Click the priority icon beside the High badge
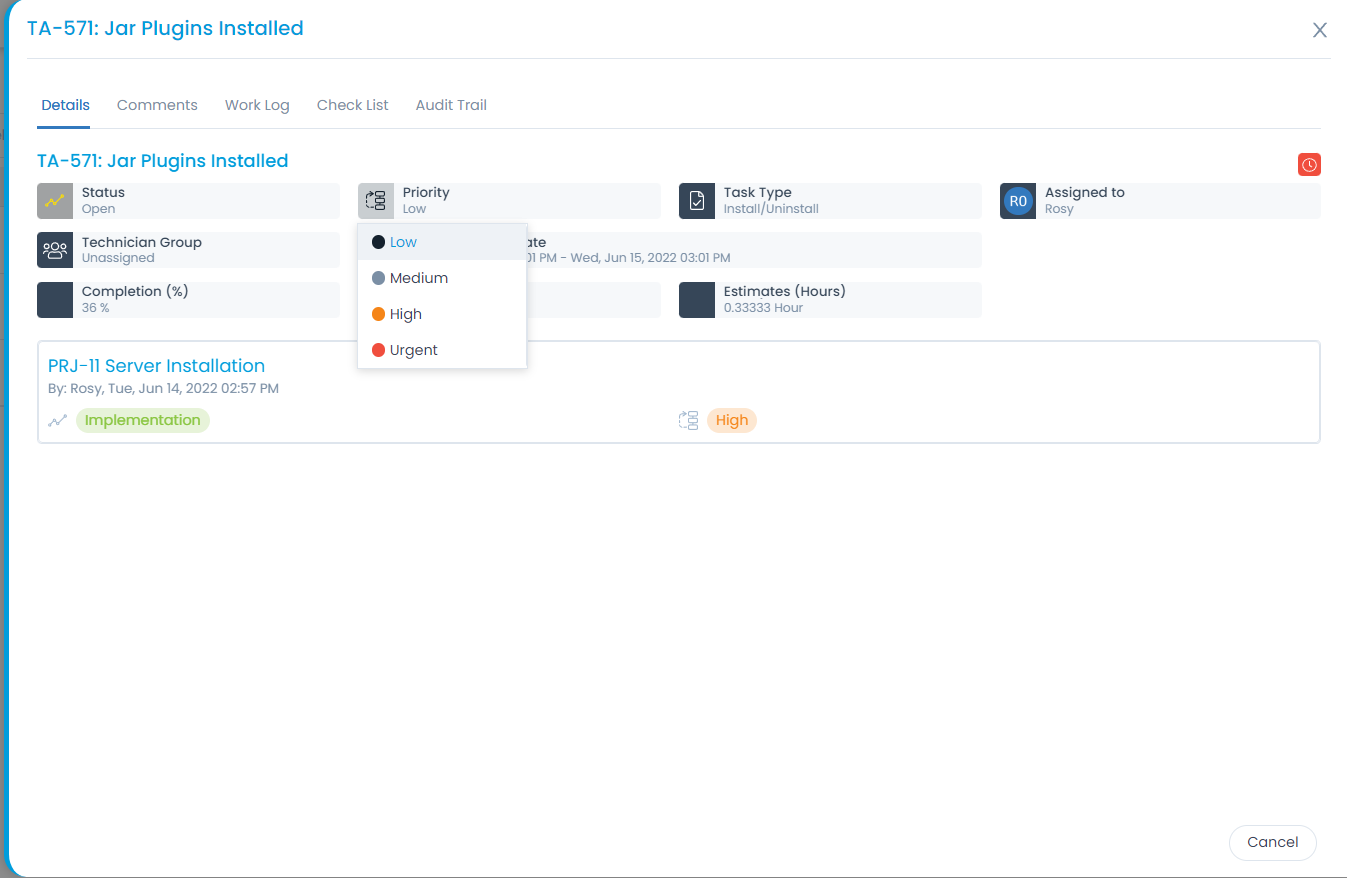 click(x=688, y=420)
